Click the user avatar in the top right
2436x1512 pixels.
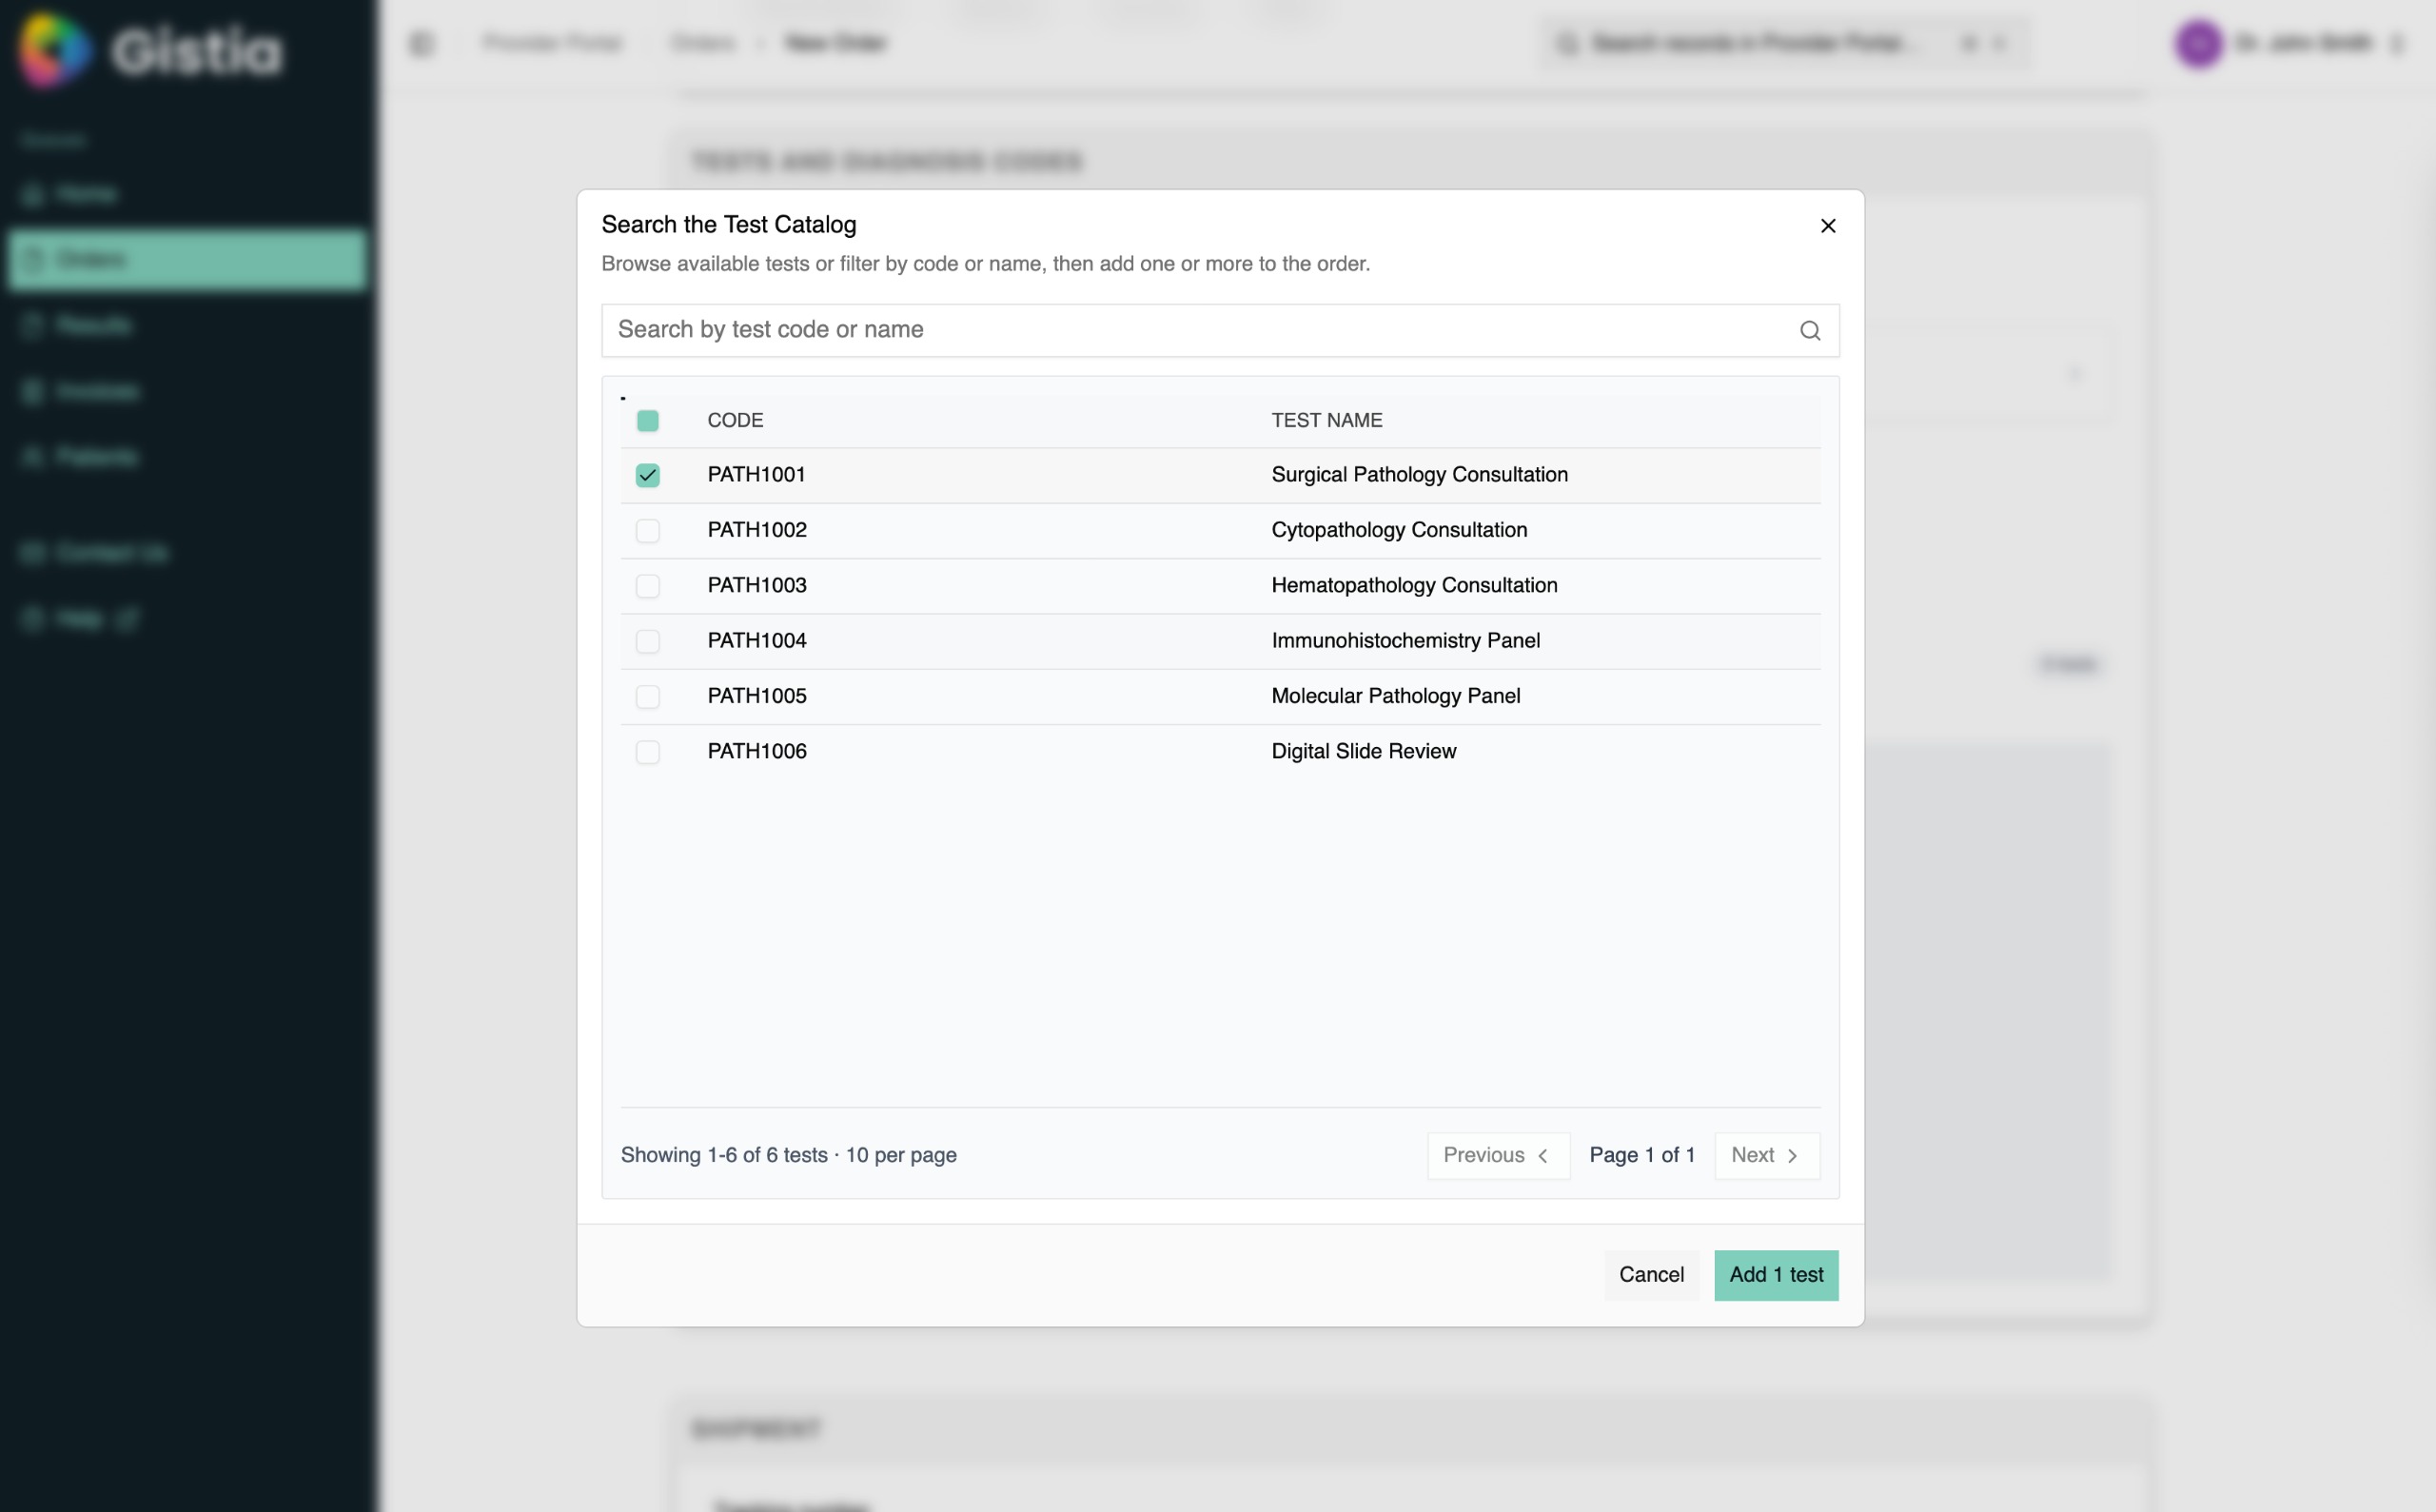2198,44
